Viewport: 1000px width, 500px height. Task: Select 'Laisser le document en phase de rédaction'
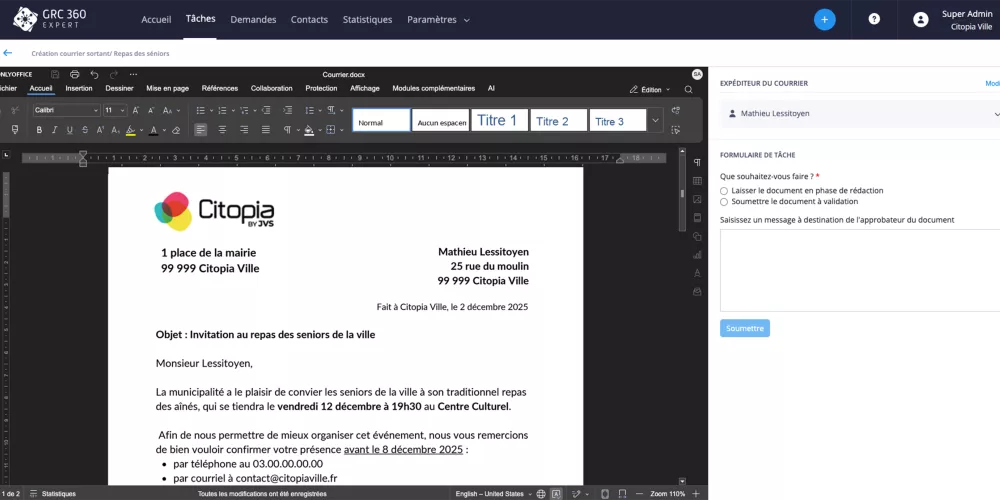pos(724,190)
